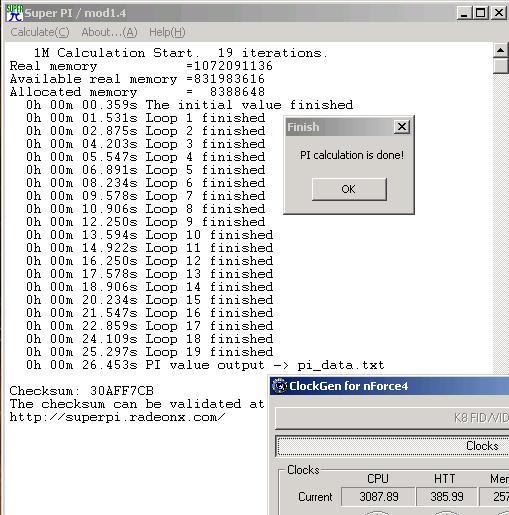Open the Calculate(C) menu
509x515 pixels.
(40, 32)
